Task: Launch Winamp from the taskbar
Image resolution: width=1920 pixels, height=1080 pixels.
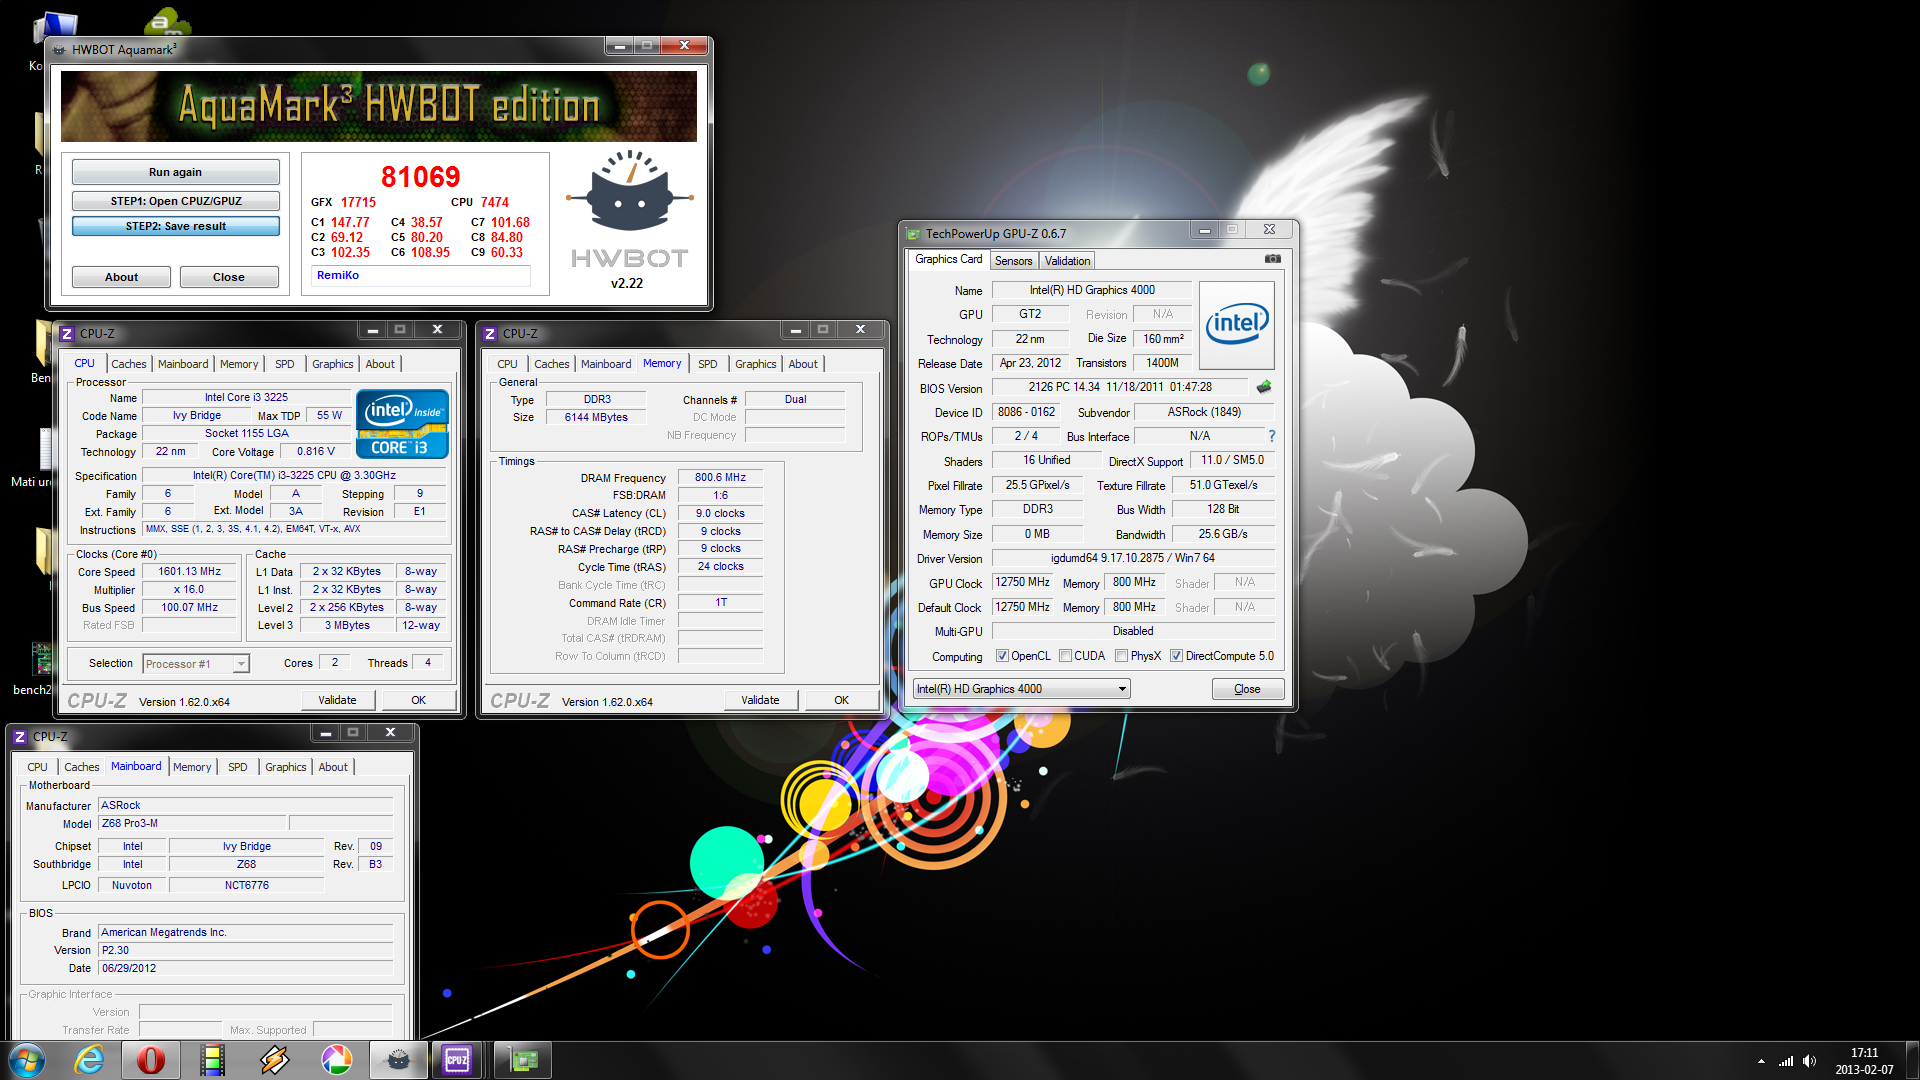Action: pos(274,1060)
